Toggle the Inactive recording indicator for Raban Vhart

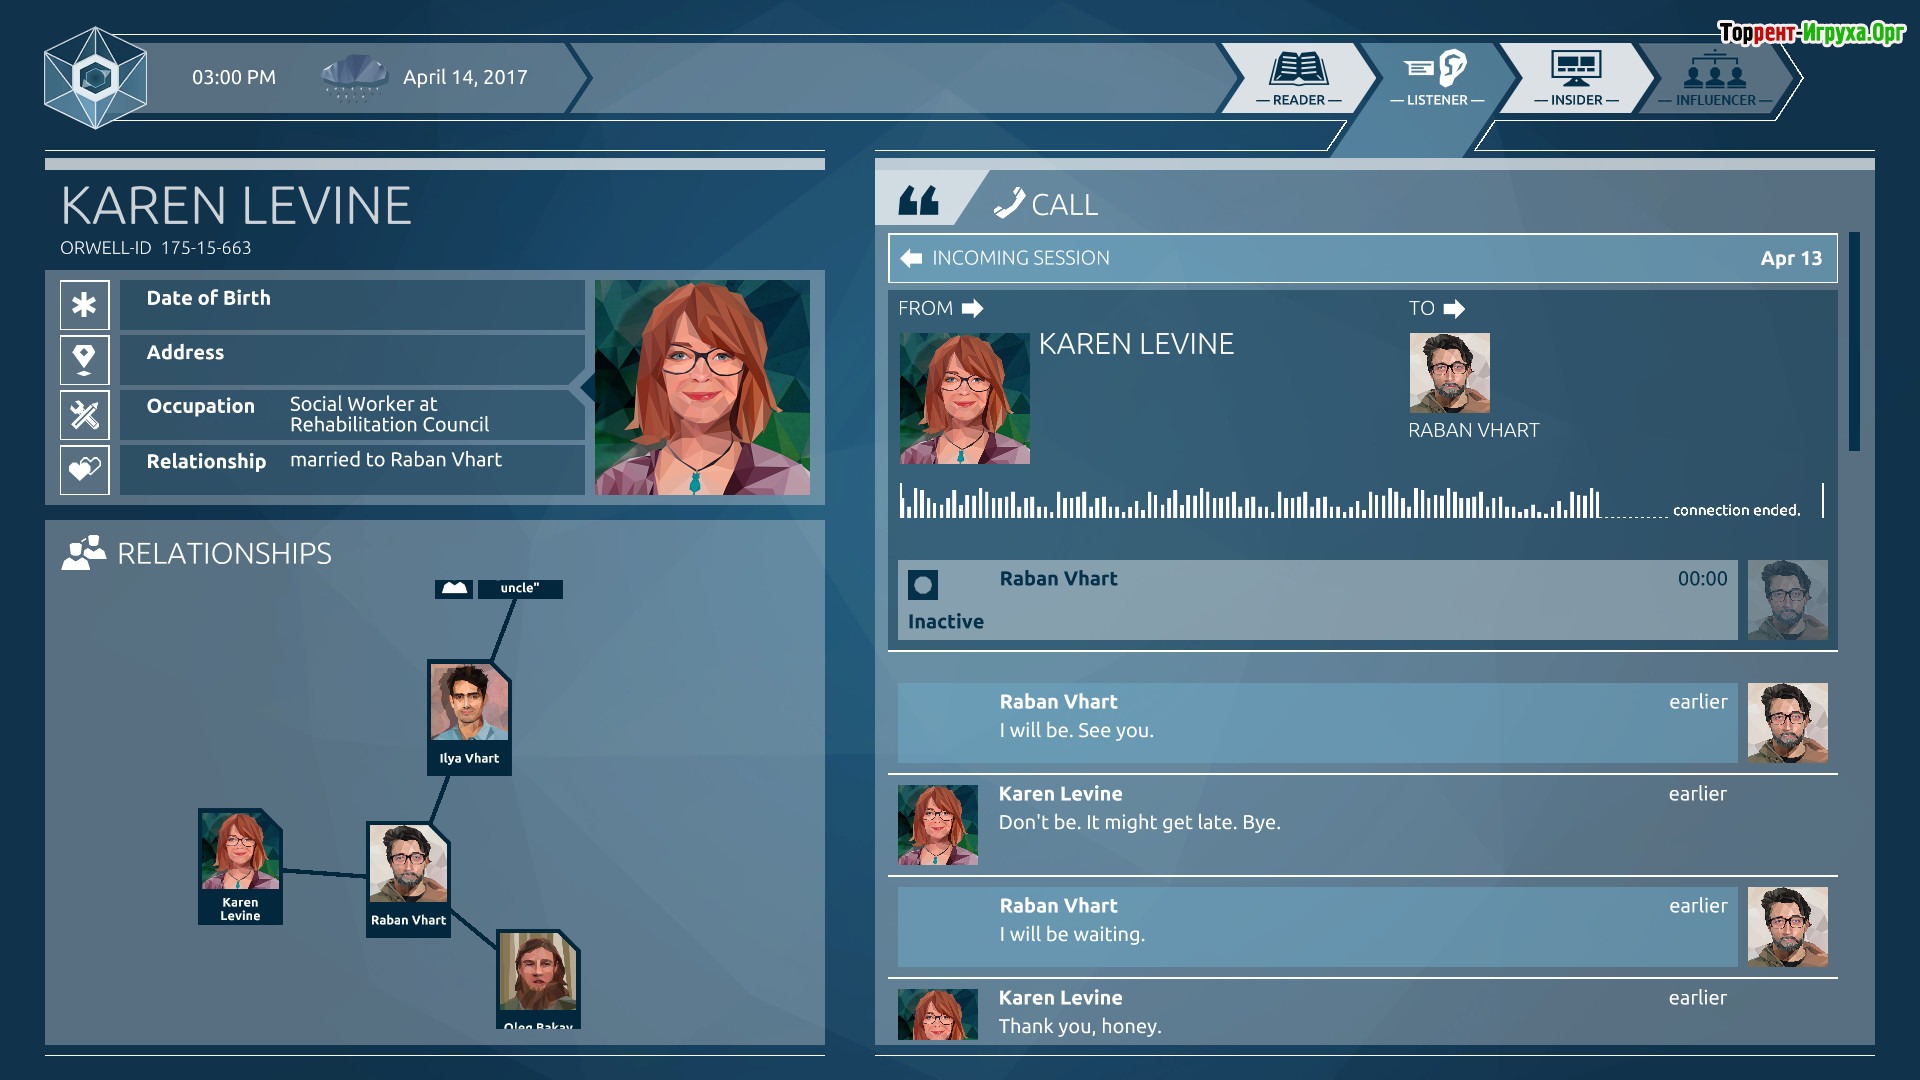click(x=923, y=585)
